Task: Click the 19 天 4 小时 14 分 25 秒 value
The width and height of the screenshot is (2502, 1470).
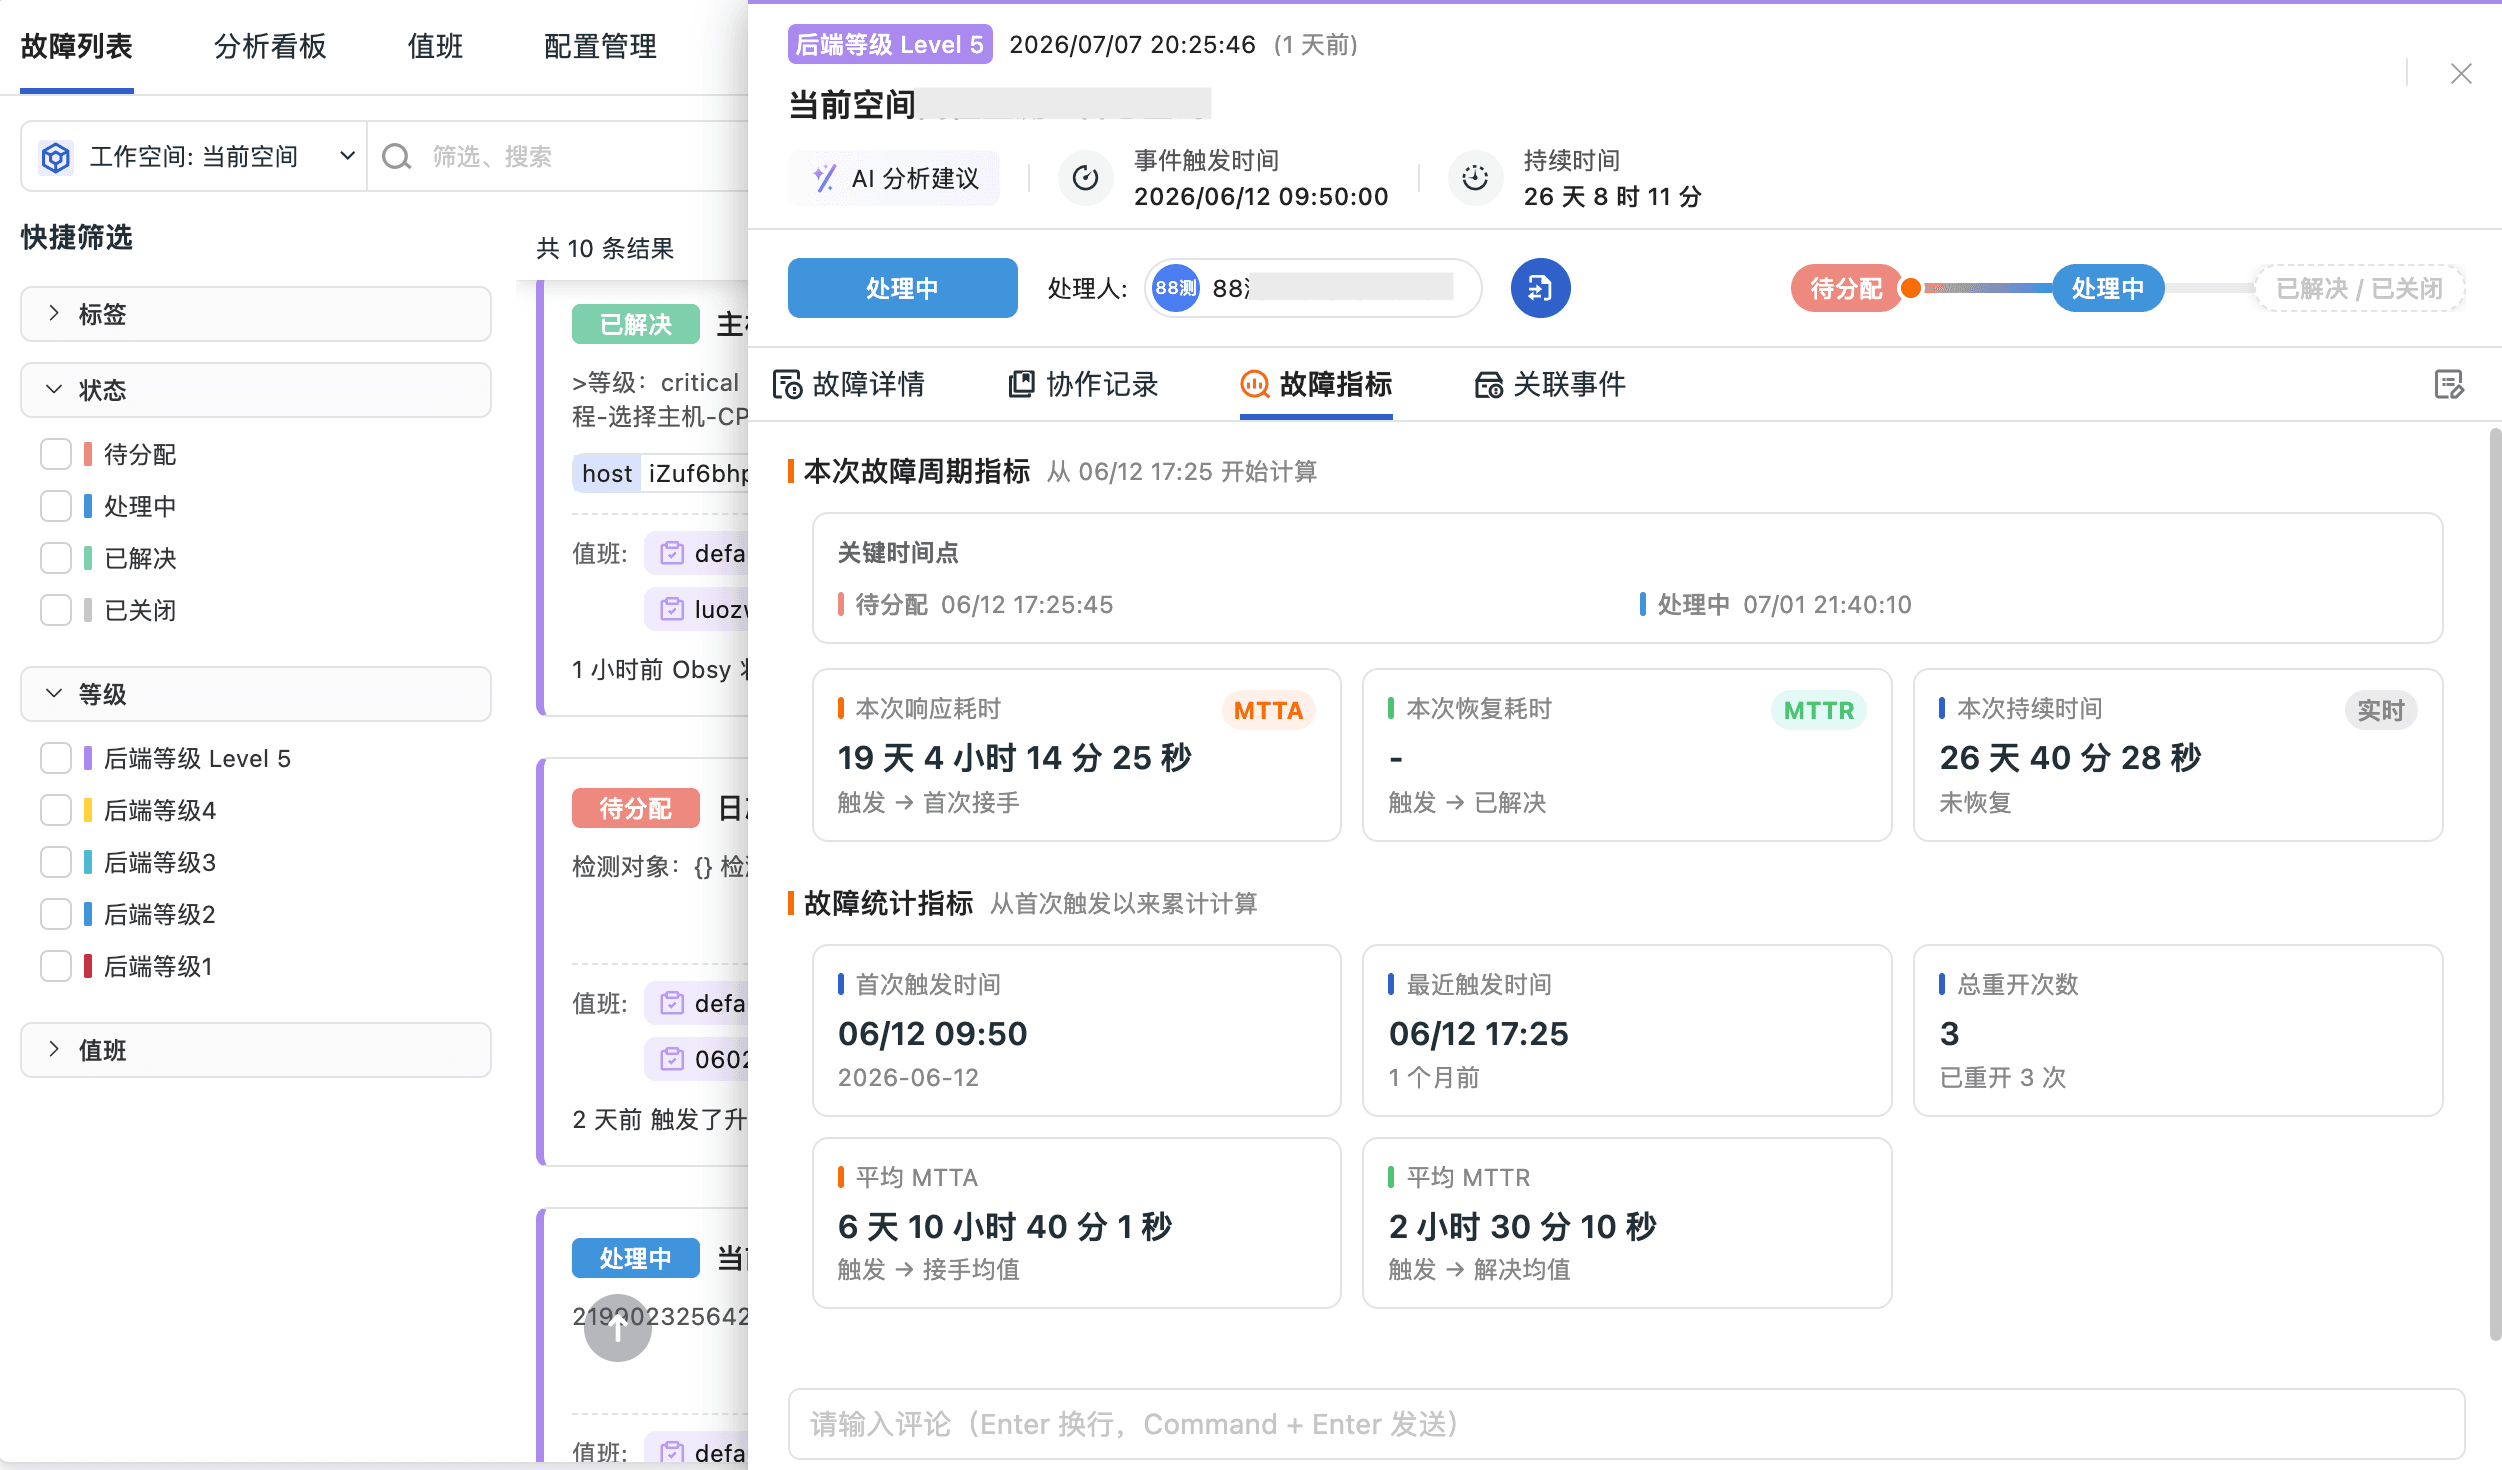Action: (1015, 757)
